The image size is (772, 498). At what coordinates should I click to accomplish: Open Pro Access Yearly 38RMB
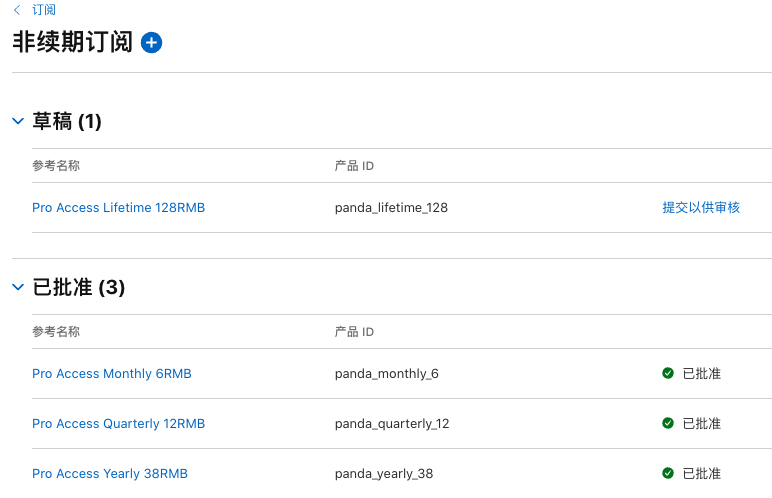[x=109, y=474]
